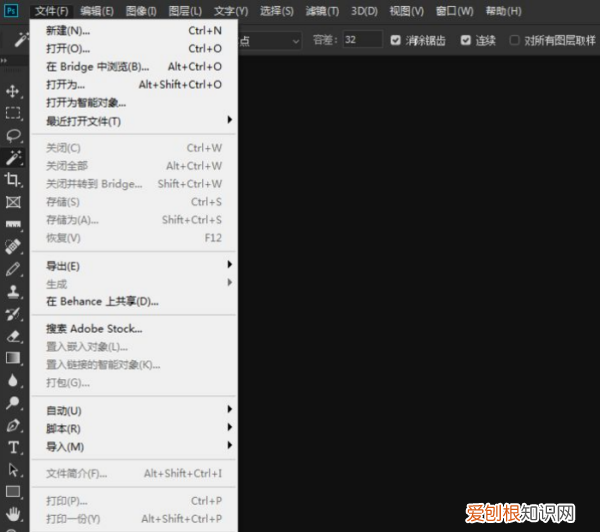The height and width of the screenshot is (532, 600).
Task: Select the Frame tool
Action: pos(13,202)
